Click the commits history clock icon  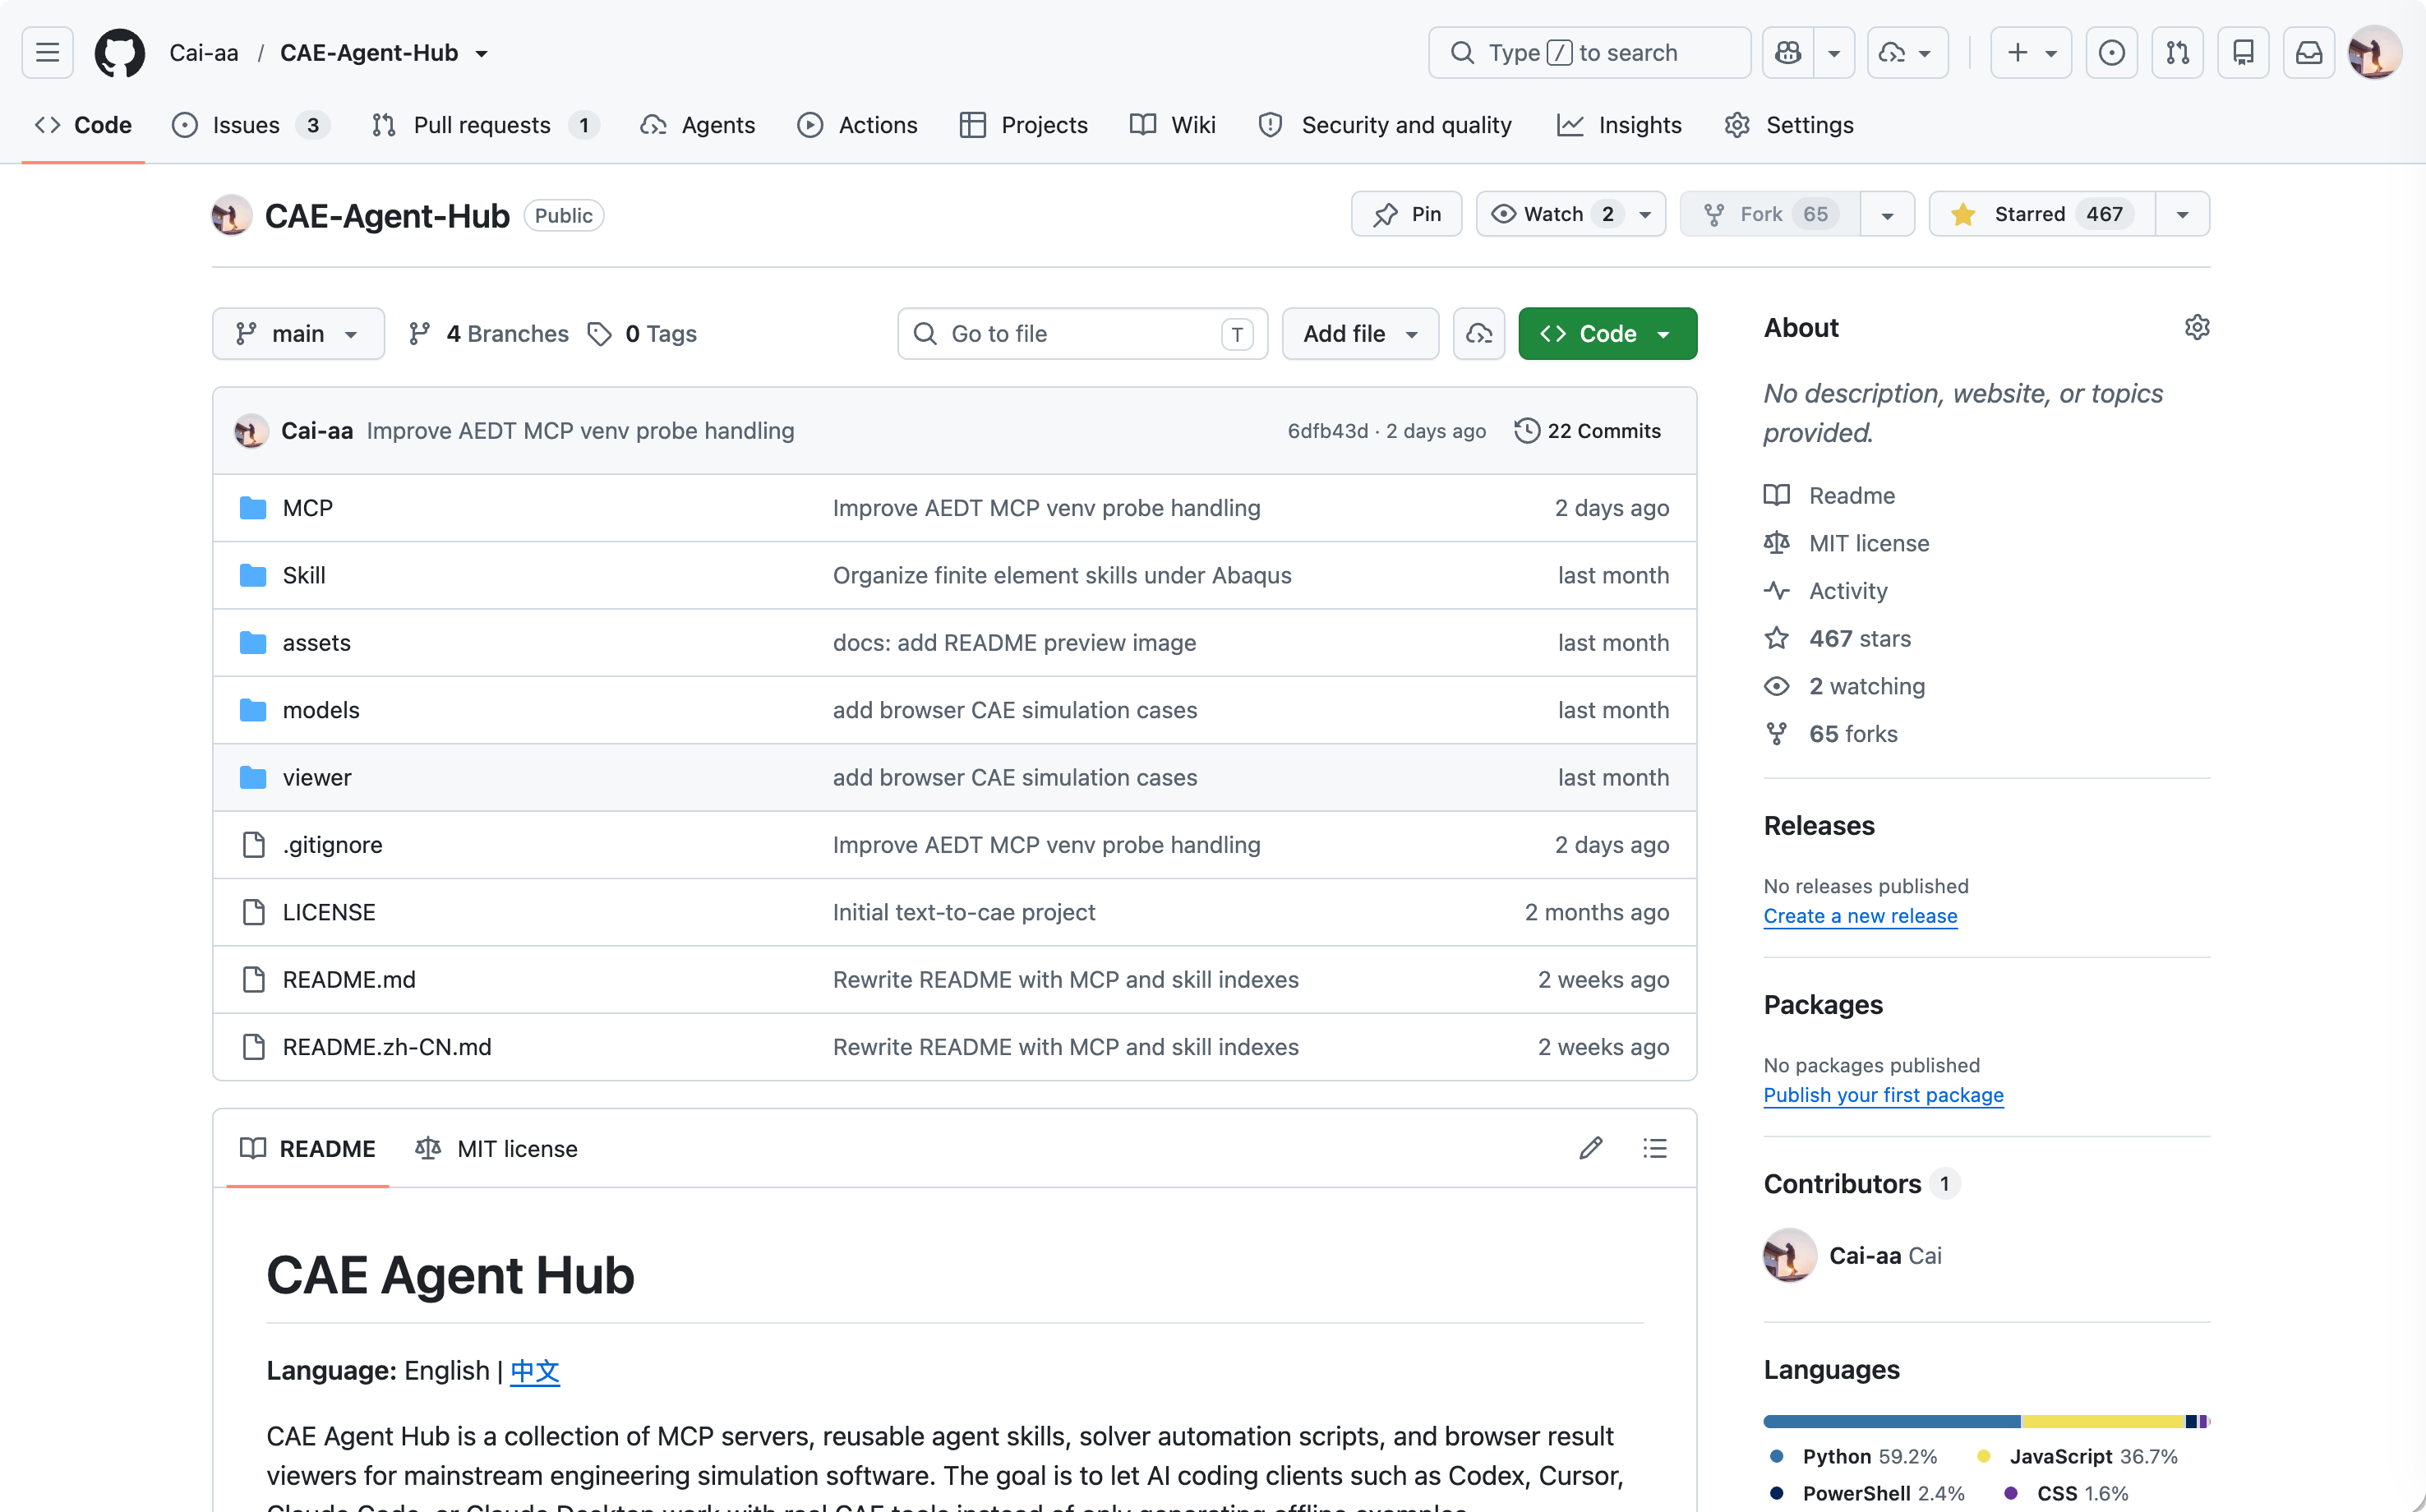pyautogui.click(x=1527, y=431)
